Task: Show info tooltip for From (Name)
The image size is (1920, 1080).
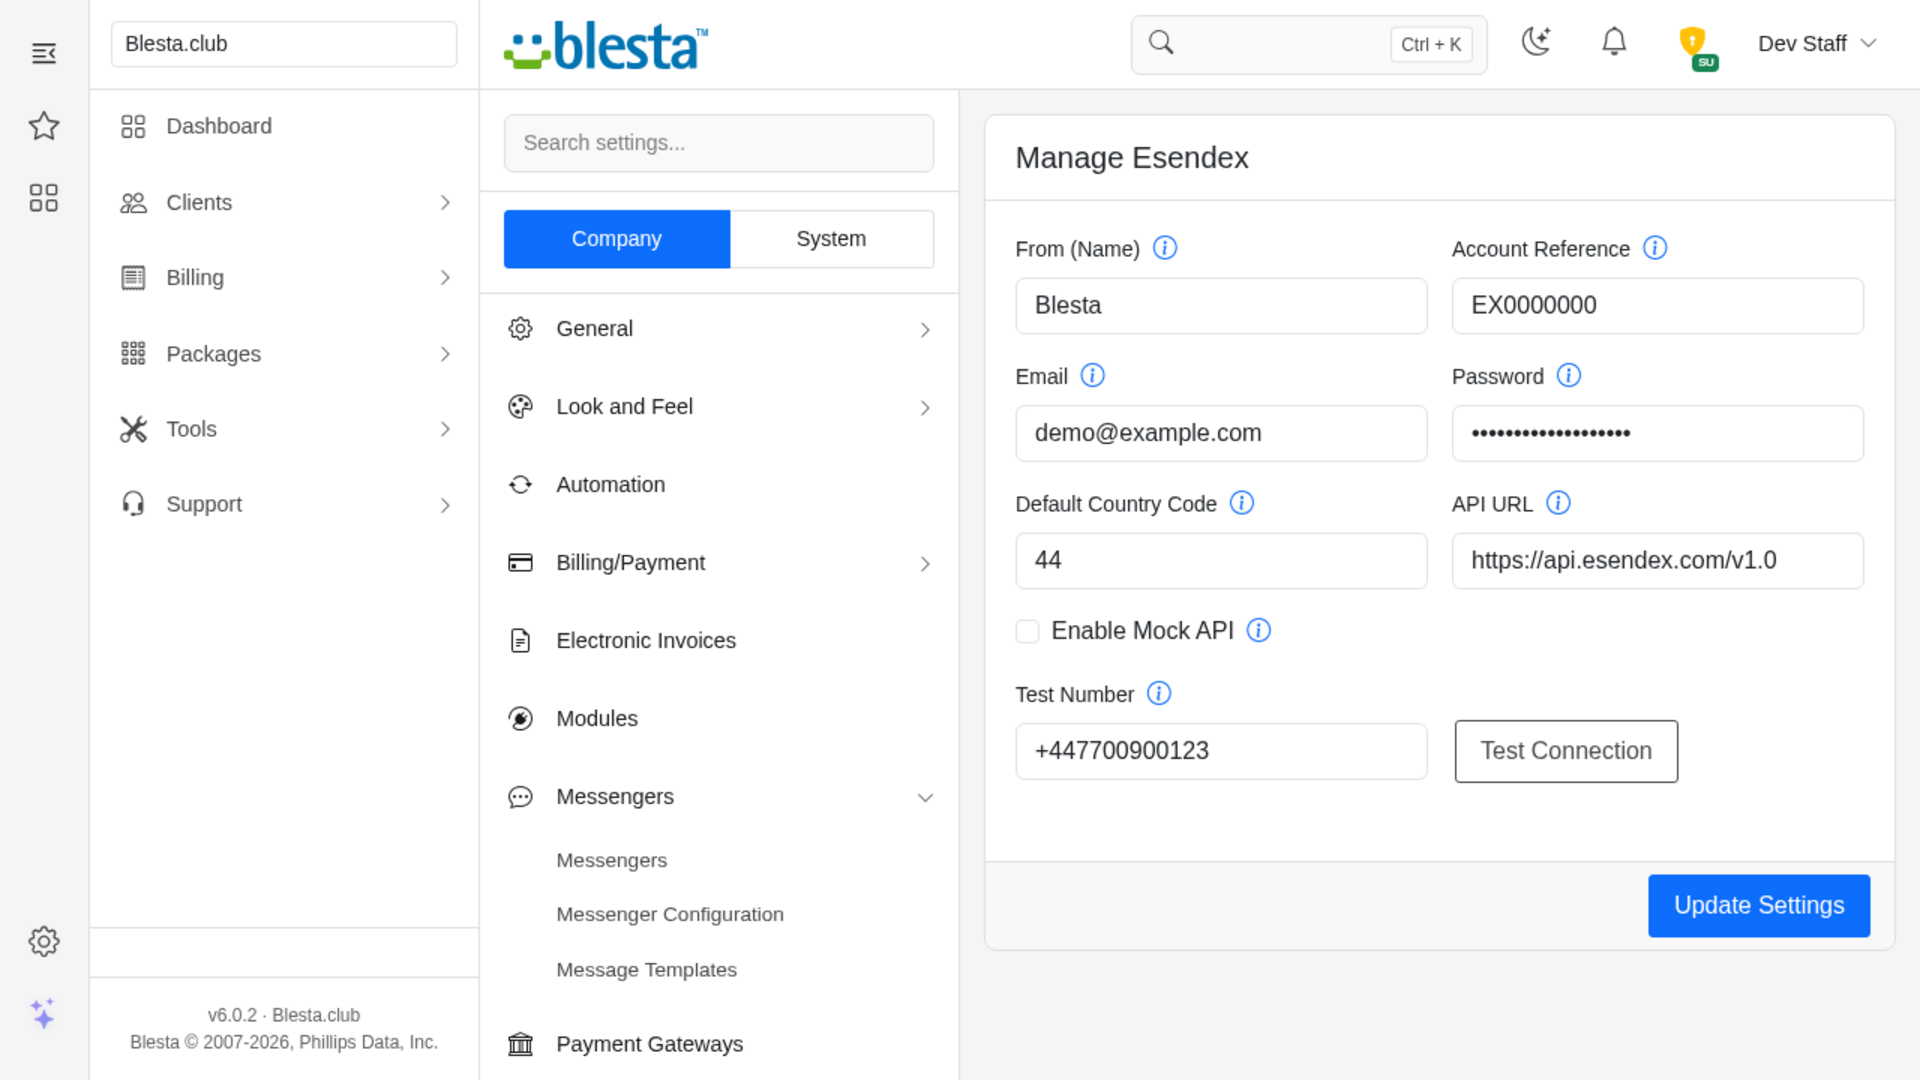Action: pos(1165,248)
